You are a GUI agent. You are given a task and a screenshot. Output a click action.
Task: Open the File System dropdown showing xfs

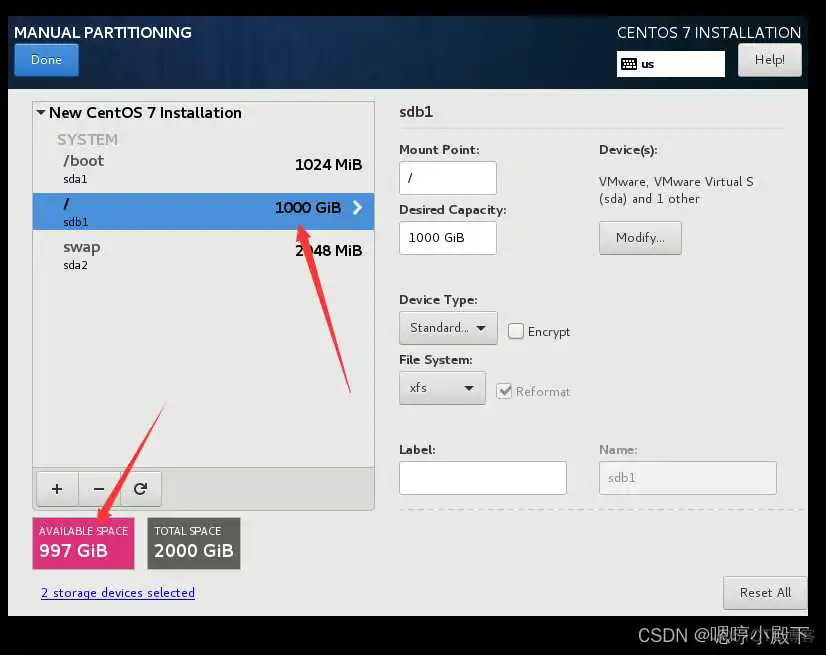pos(442,388)
